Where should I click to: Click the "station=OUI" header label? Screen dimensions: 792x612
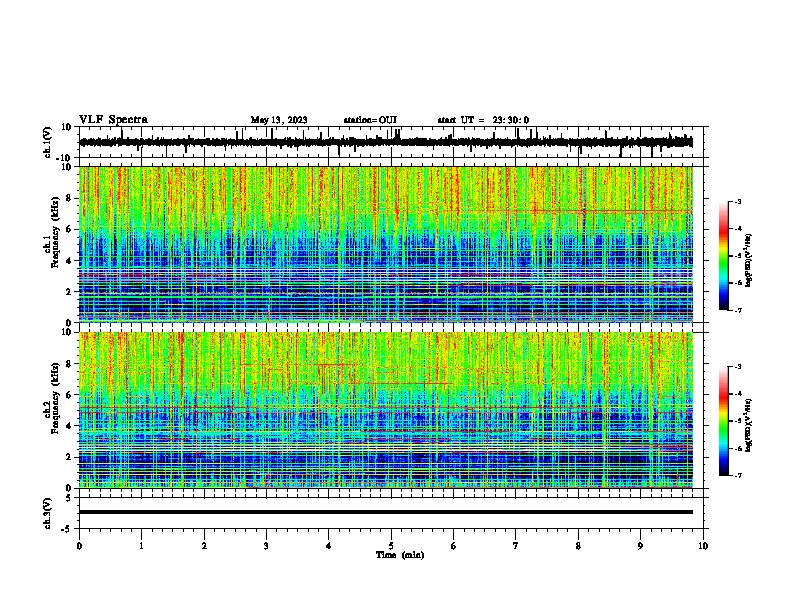click(x=370, y=120)
